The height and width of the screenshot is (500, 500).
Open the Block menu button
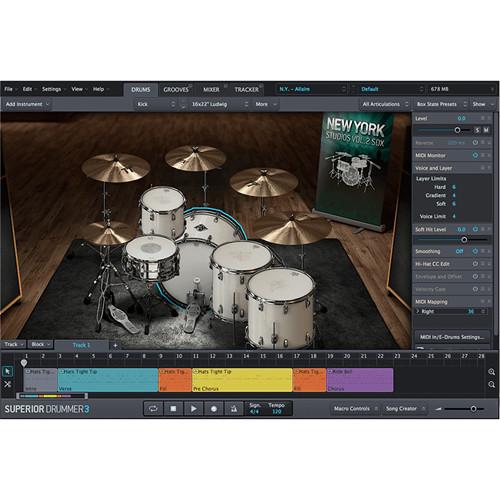coord(40,344)
